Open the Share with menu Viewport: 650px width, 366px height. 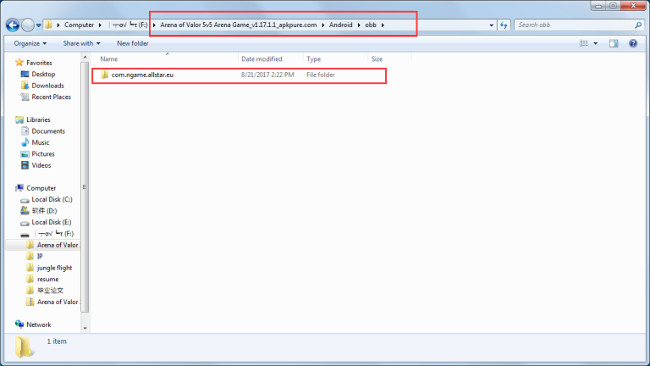pyautogui.click(x=81, y=44)
